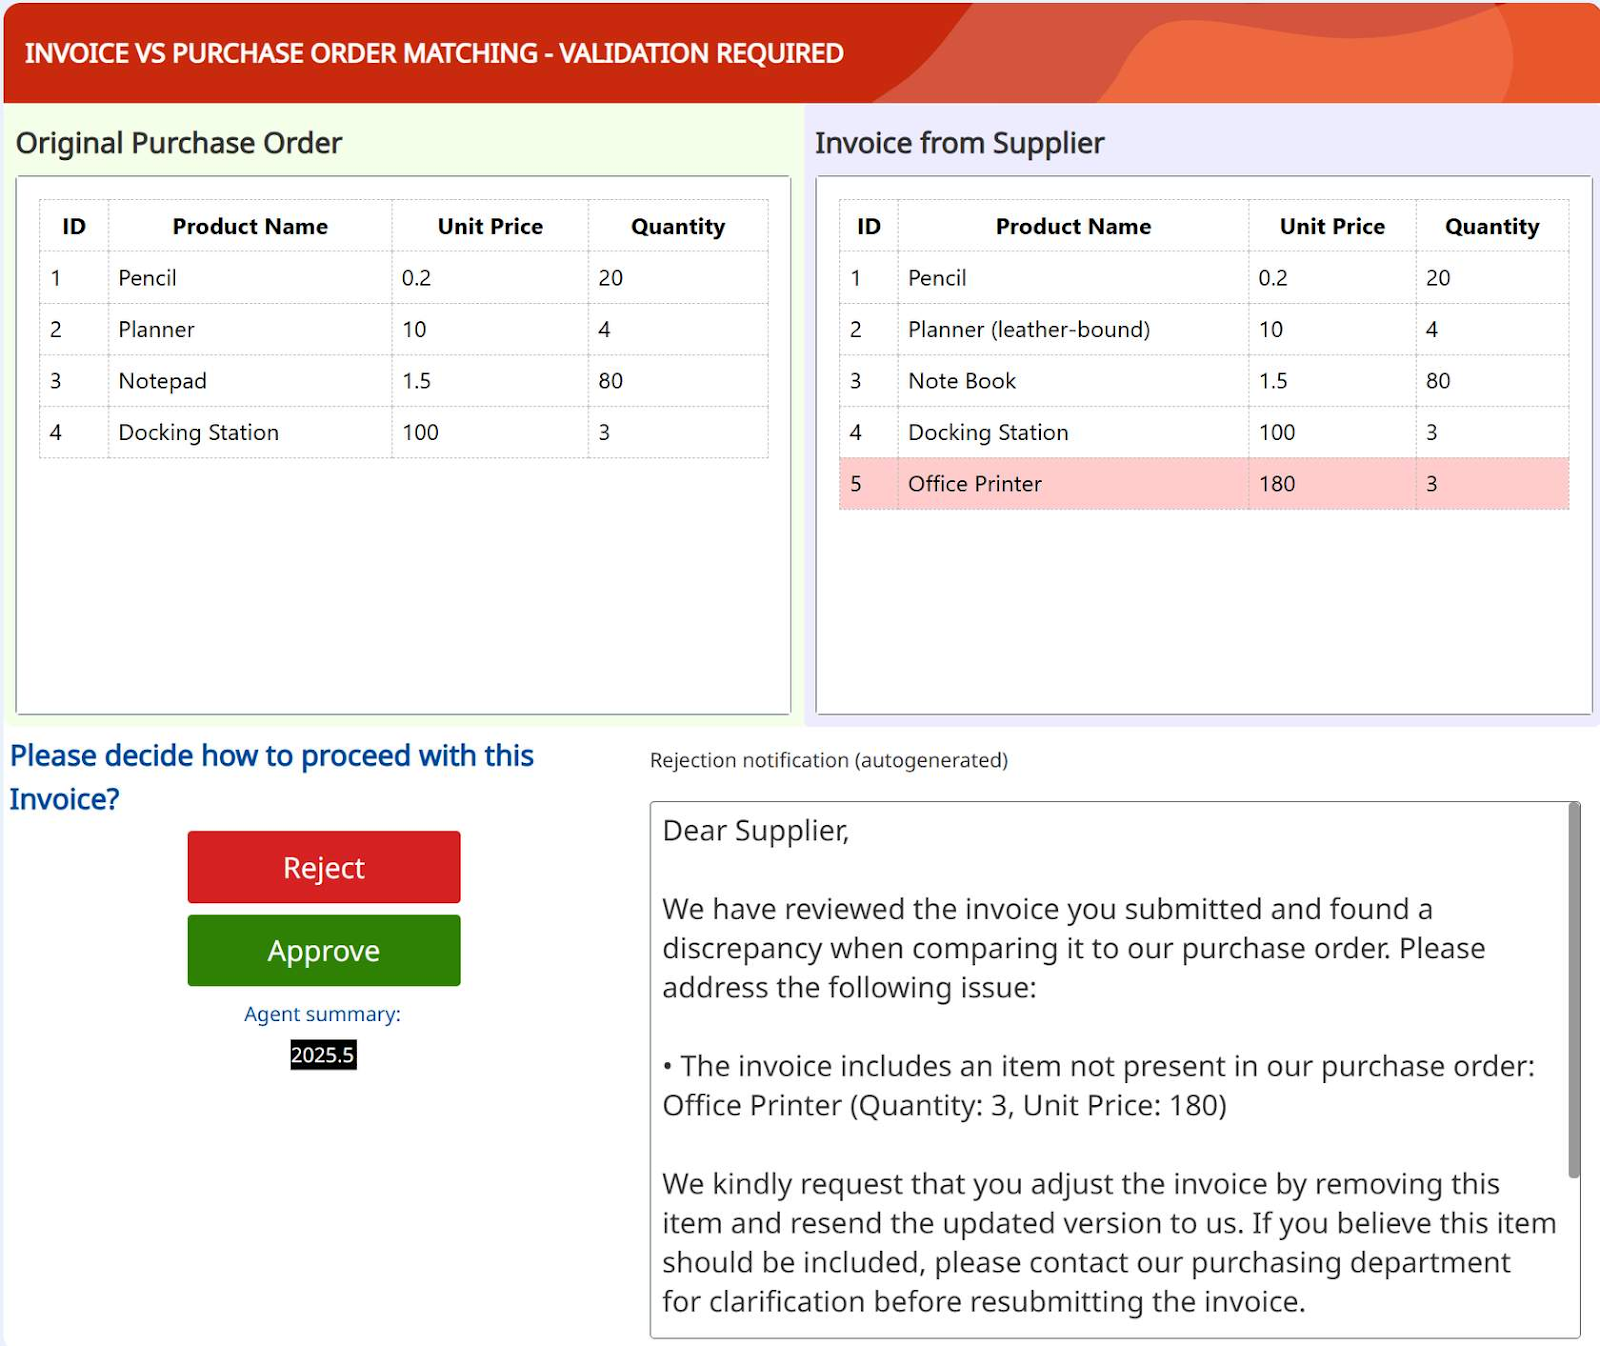Click Notepad's unit price 1.5 in purchase order
Viewport: 1600px width, 1346px height.
click(x=416, y=381)
